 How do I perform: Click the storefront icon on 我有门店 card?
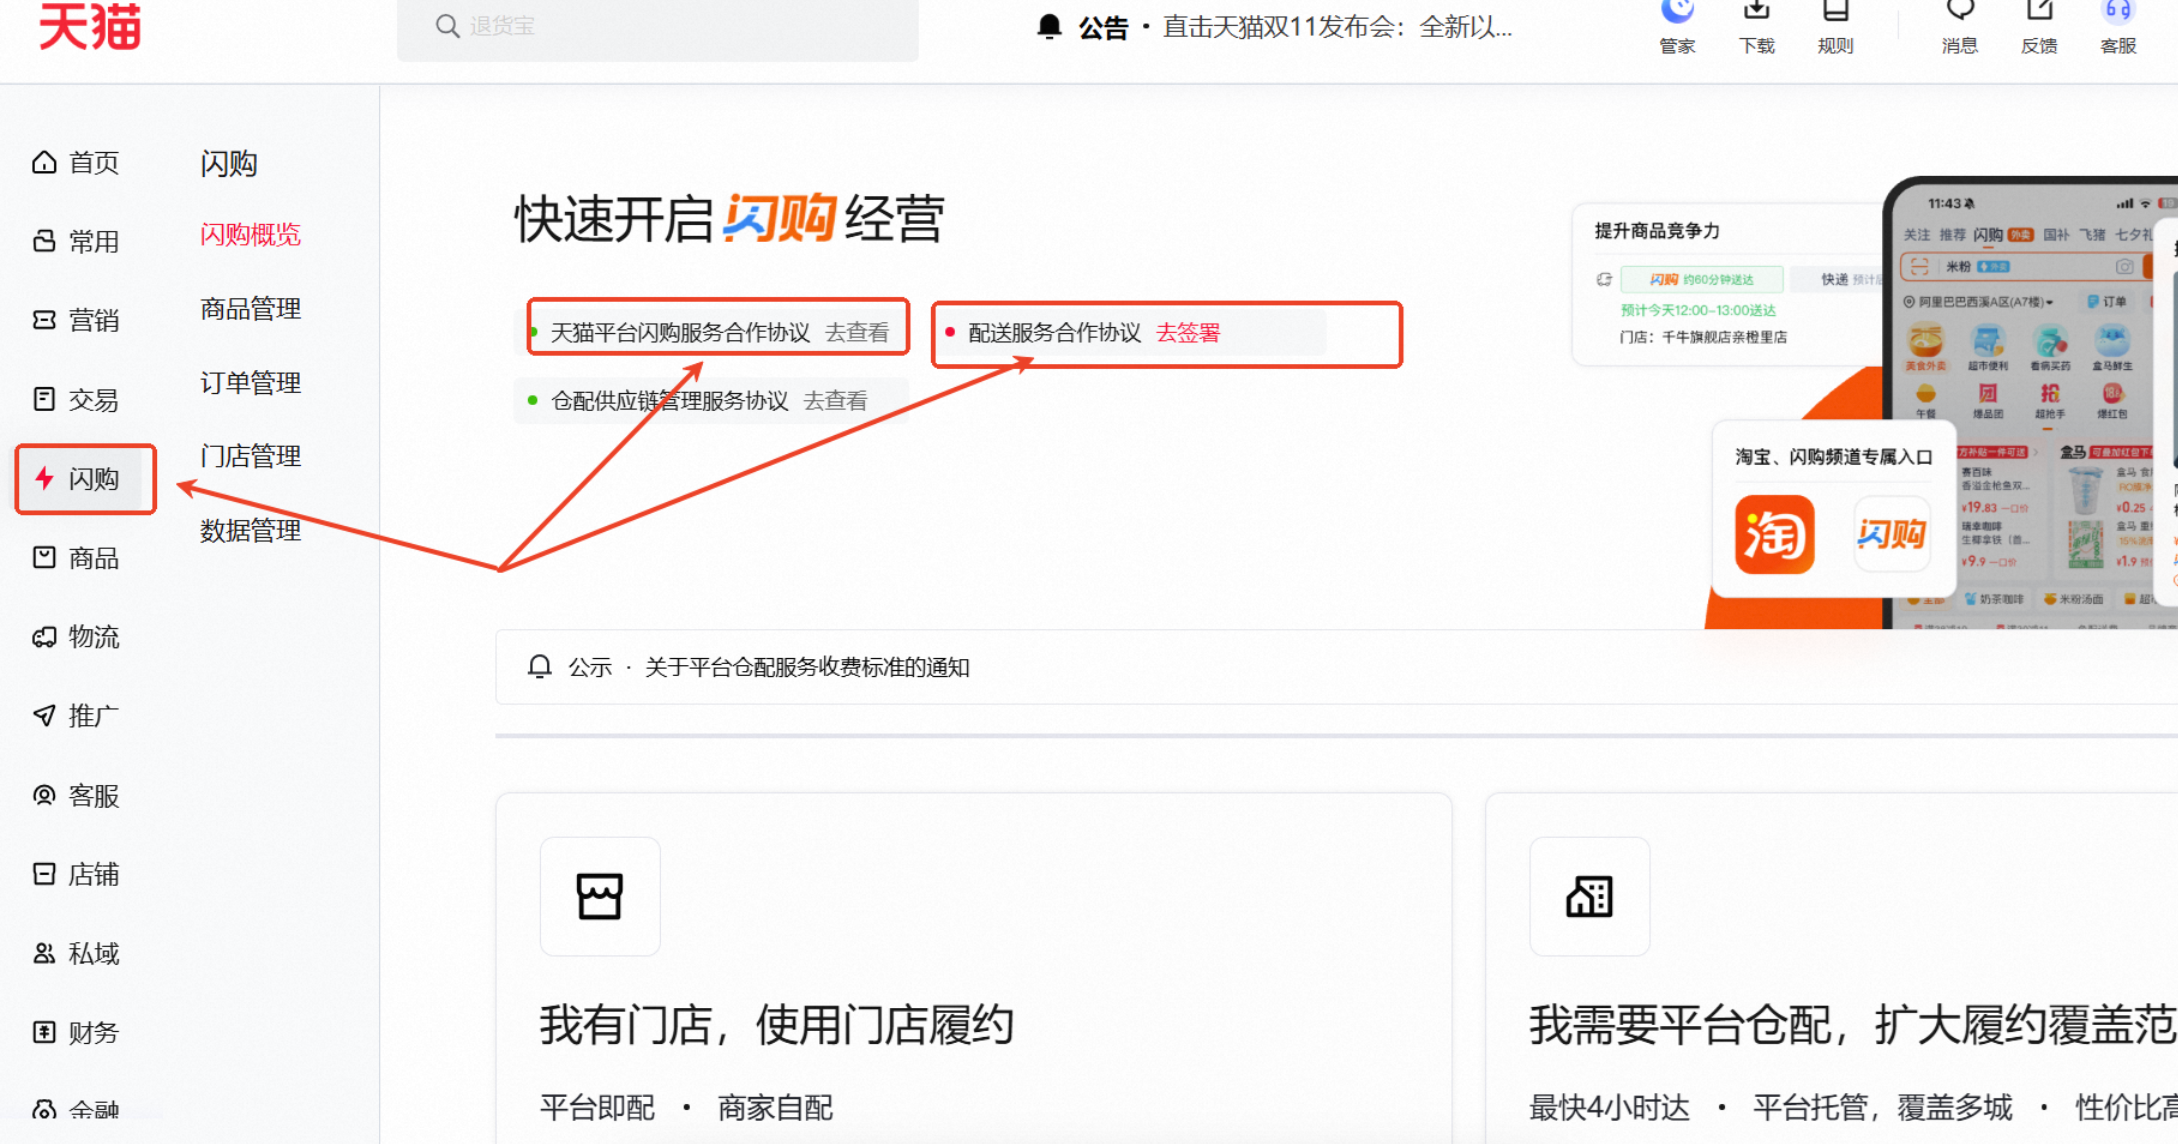600,896
